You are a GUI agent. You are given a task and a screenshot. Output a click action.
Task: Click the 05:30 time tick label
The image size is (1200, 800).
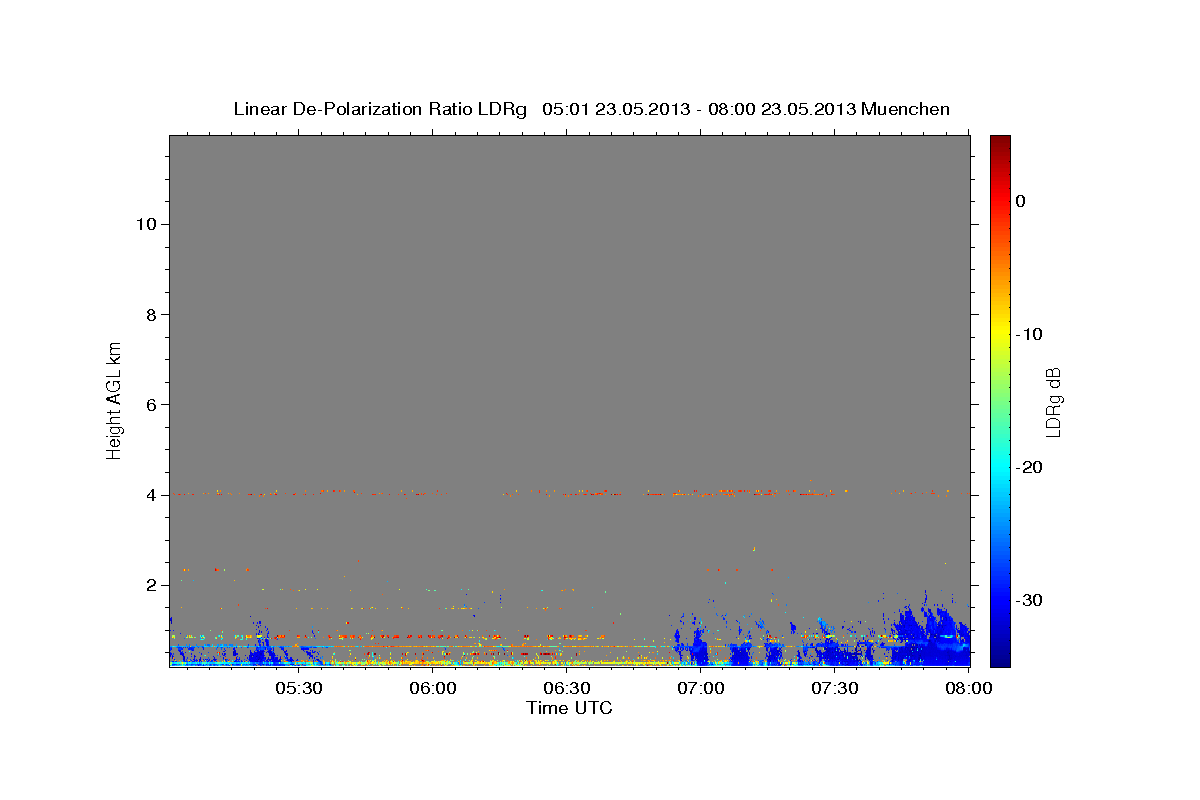[299, 689]
